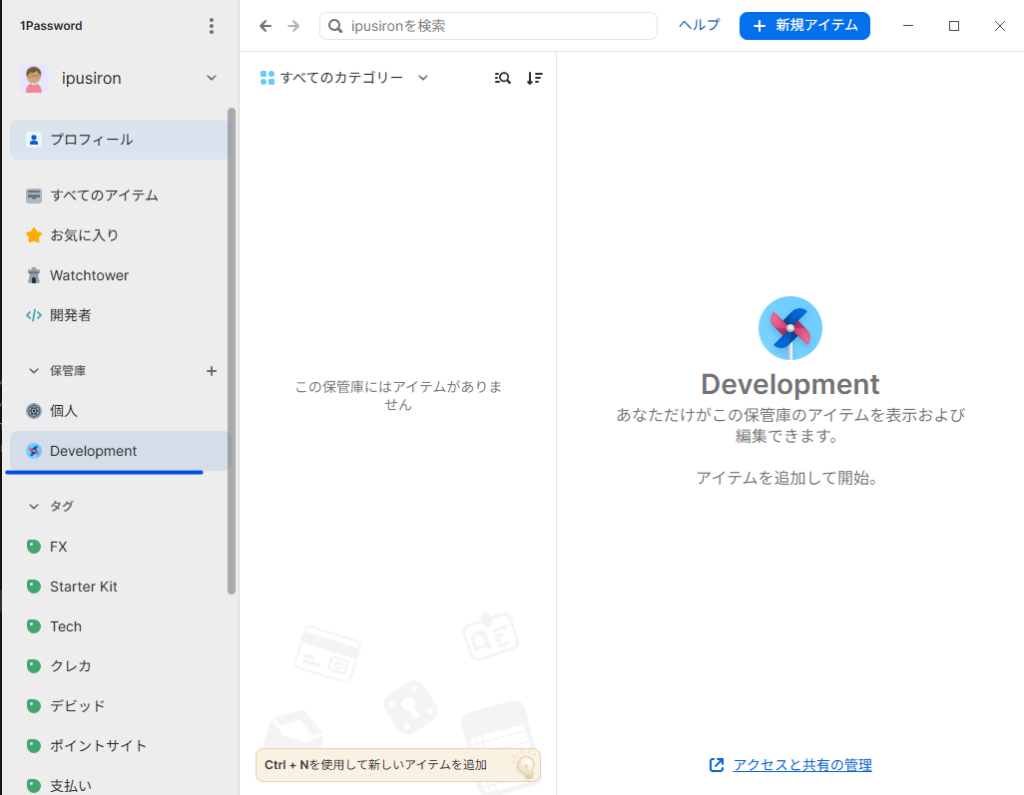The height and width of the screenshot is (795, 1024).
Task: Expand the ipusiron account dropdown
Action: click(211, 78)
